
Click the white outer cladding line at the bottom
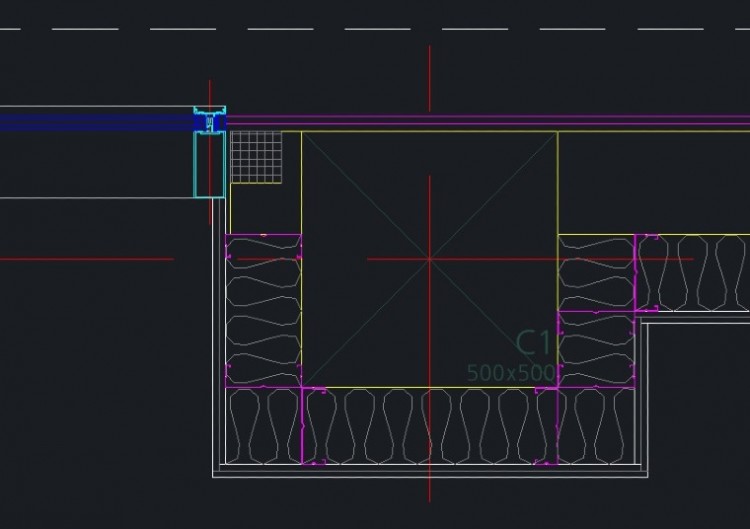coord(430,475)
